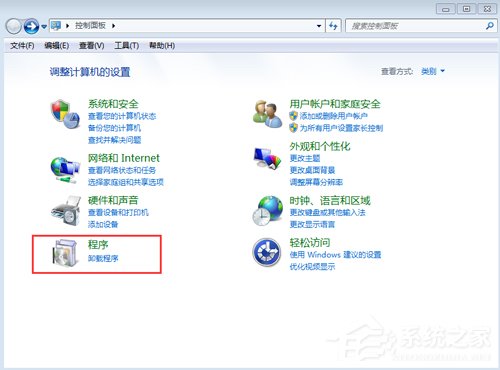
Task: Click the System and Security shield icon
Action: tap(65, 114)
